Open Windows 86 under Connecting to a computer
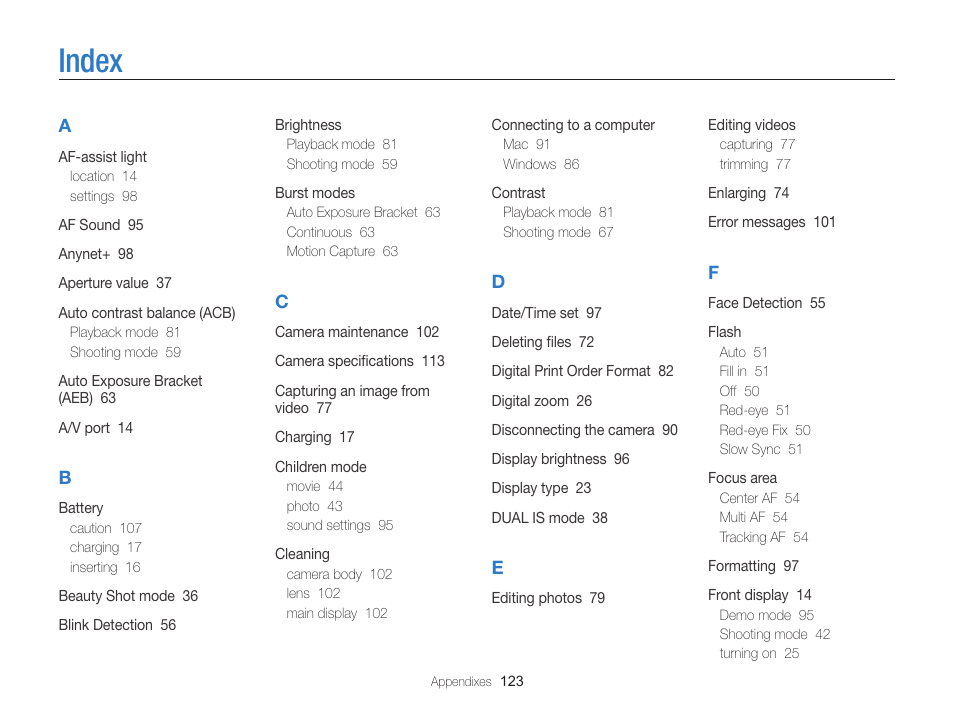The width and height of the screenshot is (954, 720). (541, 164)
